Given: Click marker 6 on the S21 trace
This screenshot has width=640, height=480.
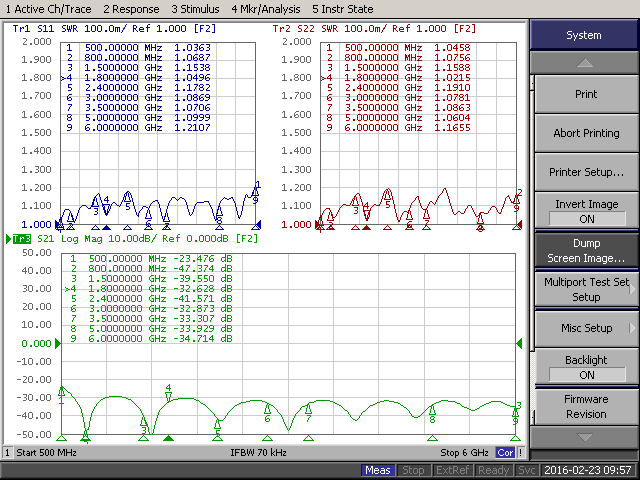Looking at the screenshot, I should point(267,412).
